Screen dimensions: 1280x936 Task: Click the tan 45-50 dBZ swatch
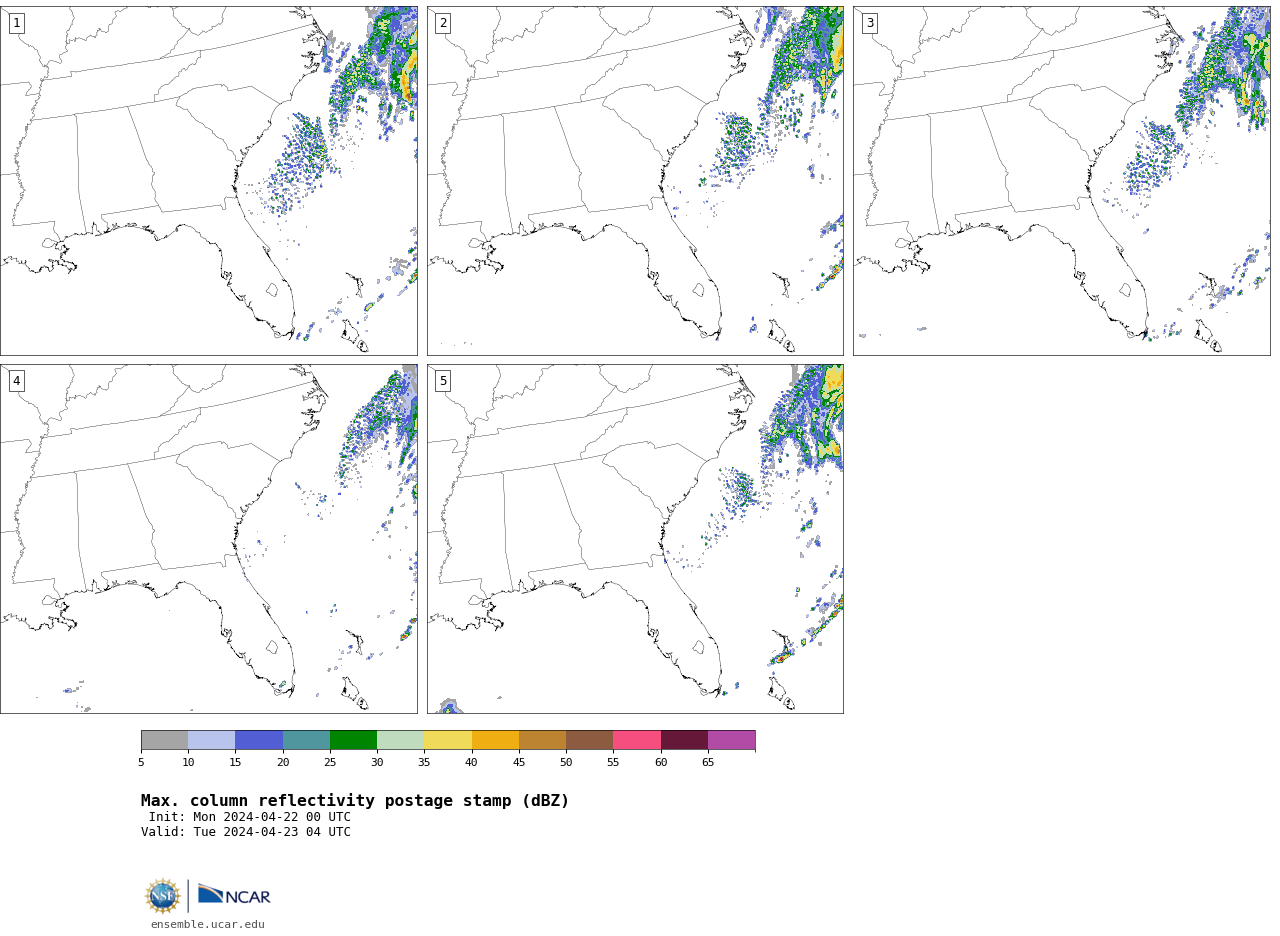pos(543,740)
